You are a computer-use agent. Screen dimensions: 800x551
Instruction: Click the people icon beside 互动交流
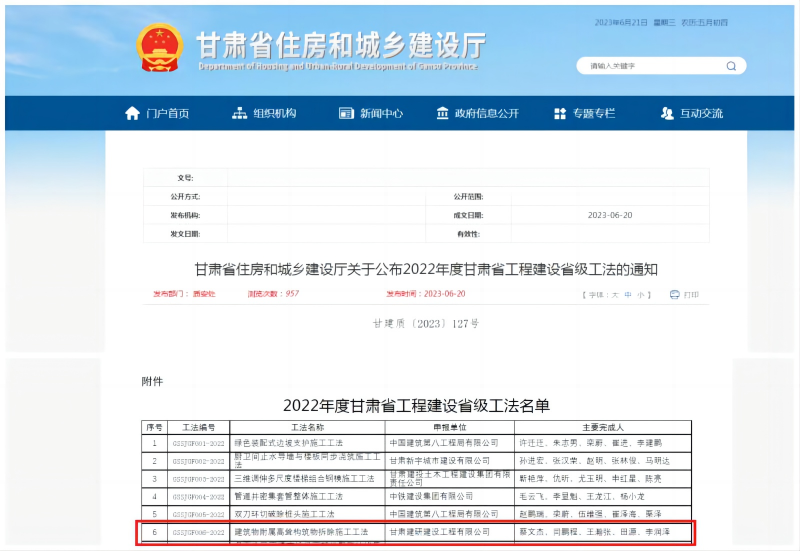667,113
